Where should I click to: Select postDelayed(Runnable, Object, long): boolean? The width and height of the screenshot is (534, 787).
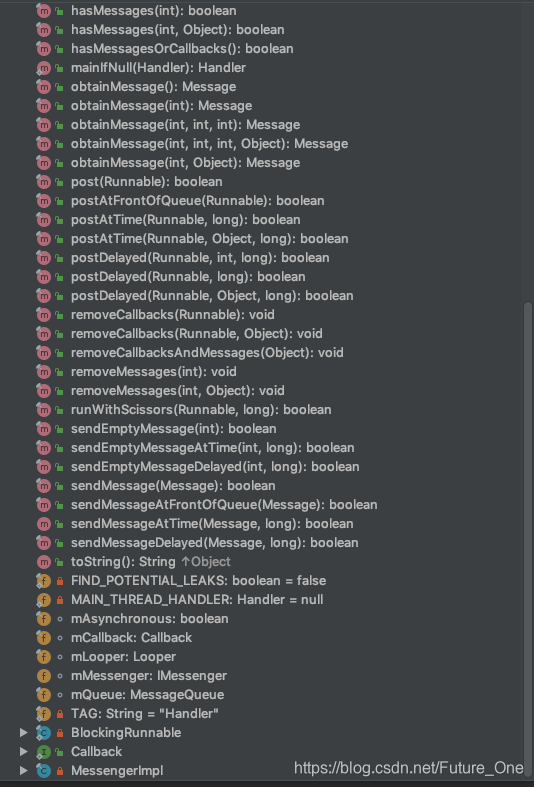point(212,296)
